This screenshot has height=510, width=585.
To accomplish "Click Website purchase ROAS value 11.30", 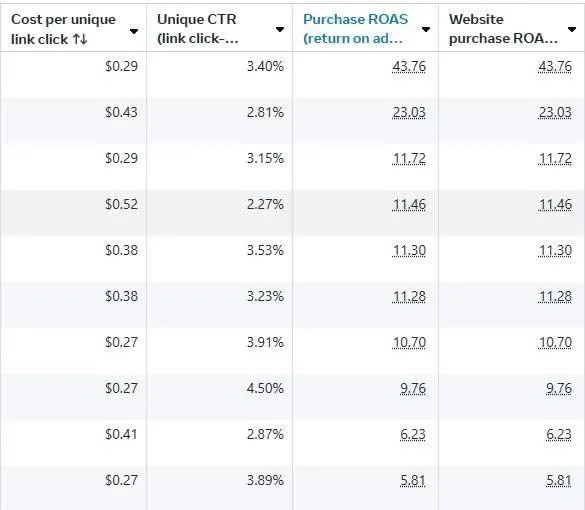I will pos(555,250).
